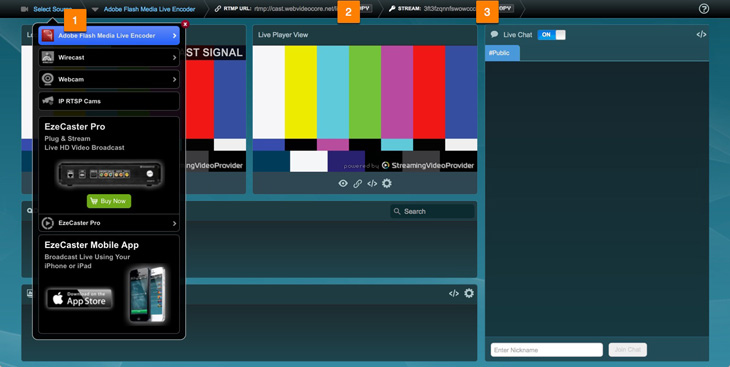
Task: Open Live Chat embed code icon
Action: 701,34
